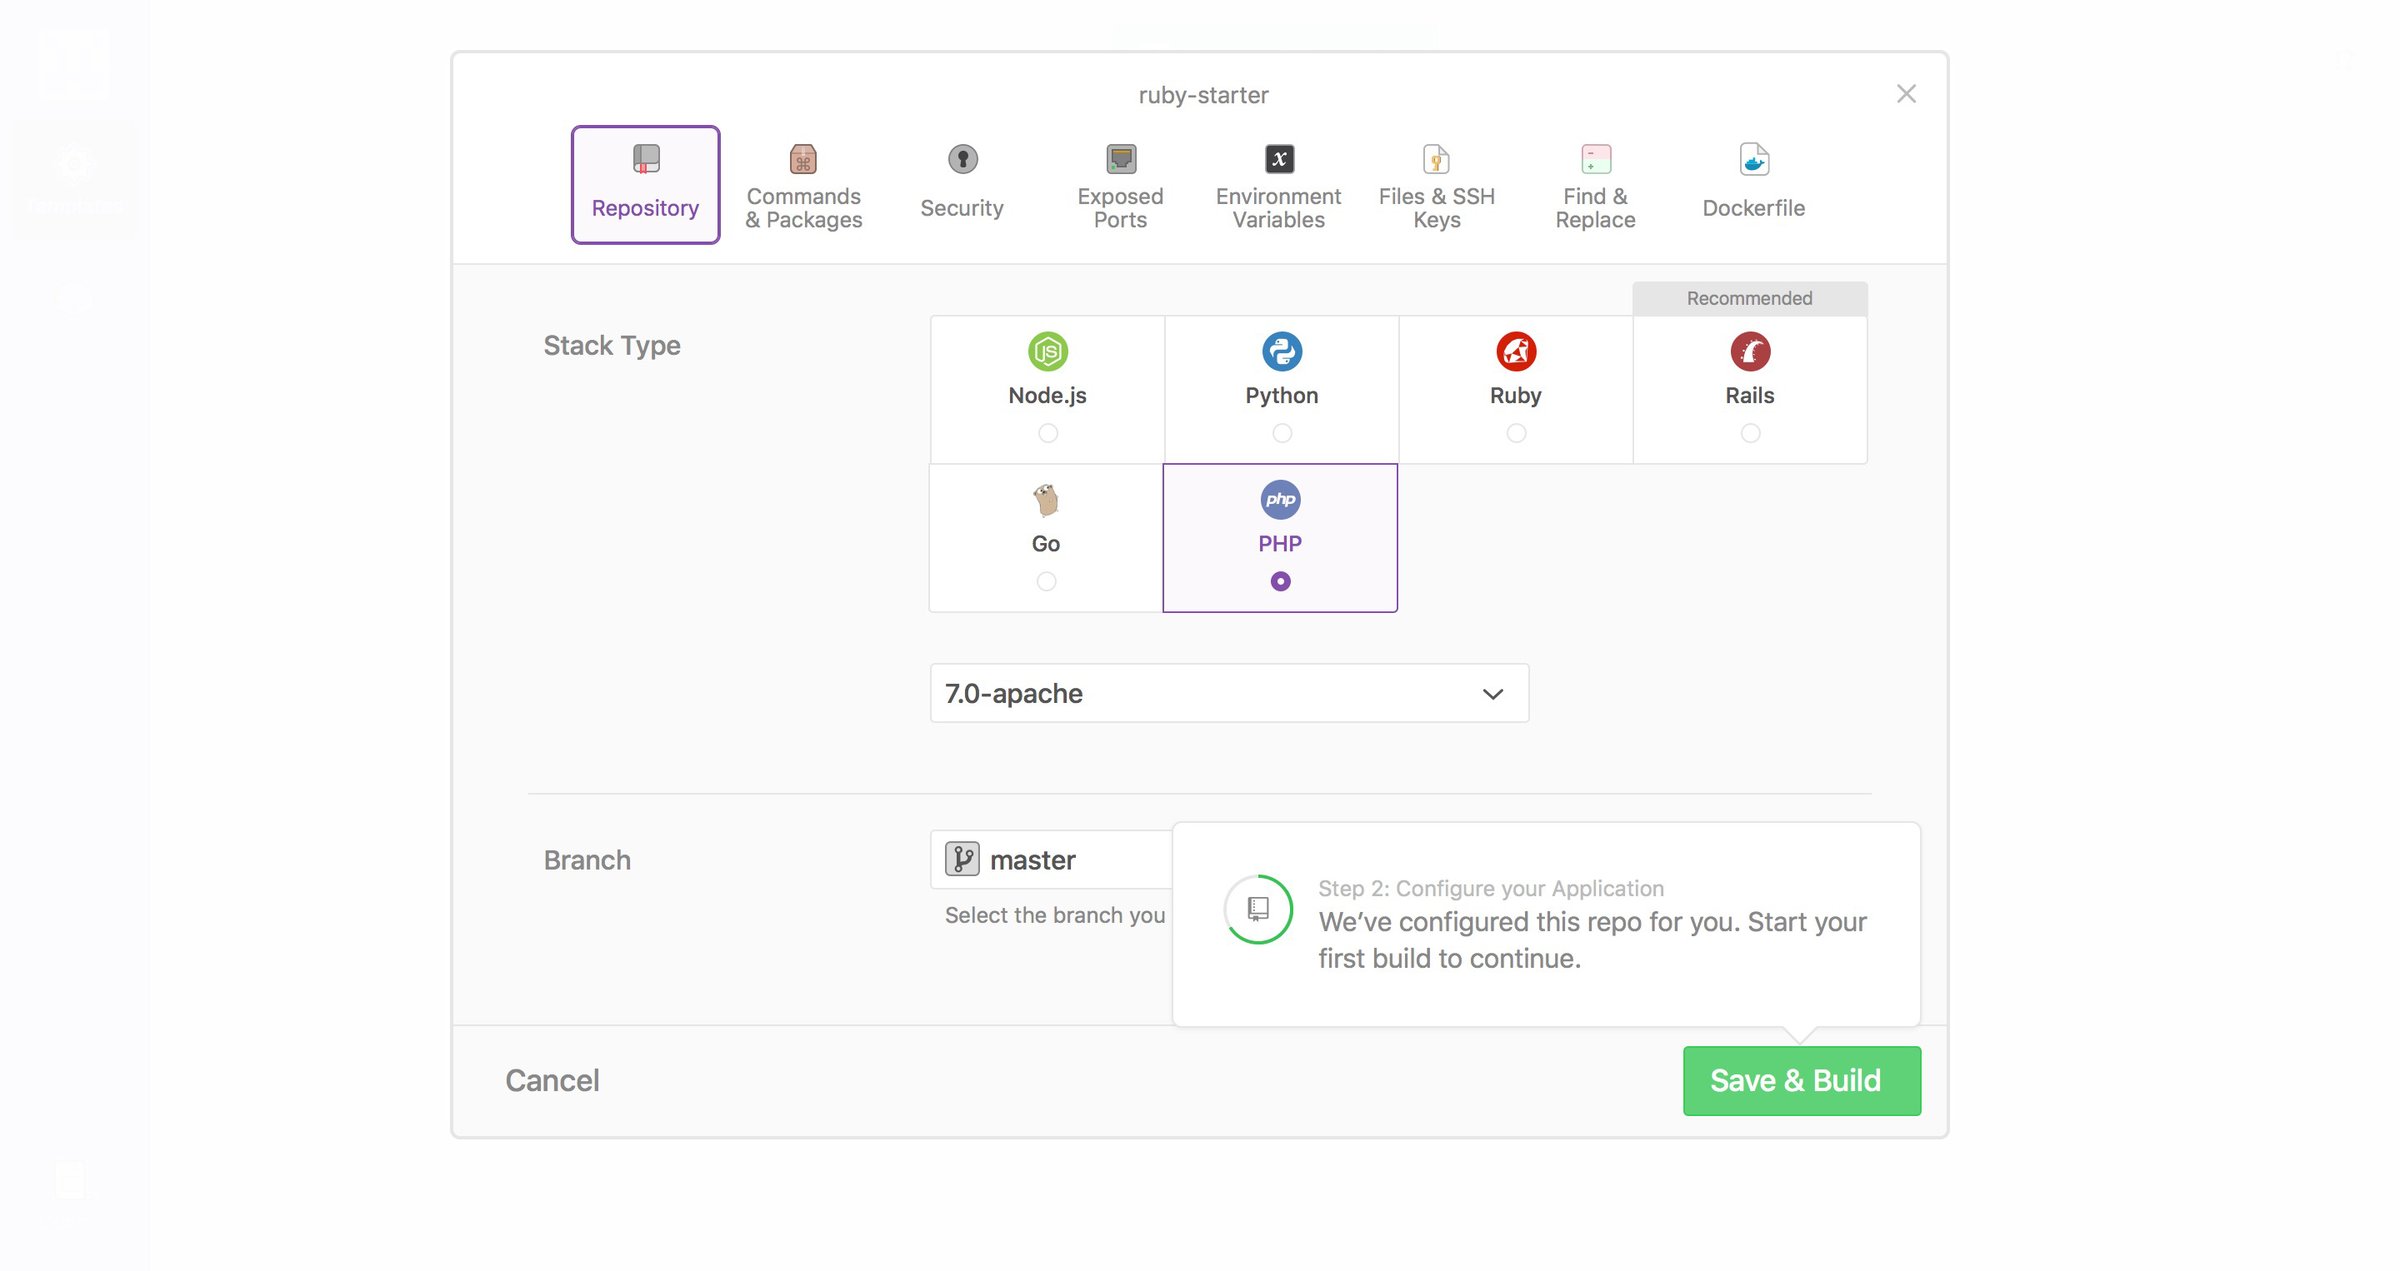Click the Branch label

587,860
